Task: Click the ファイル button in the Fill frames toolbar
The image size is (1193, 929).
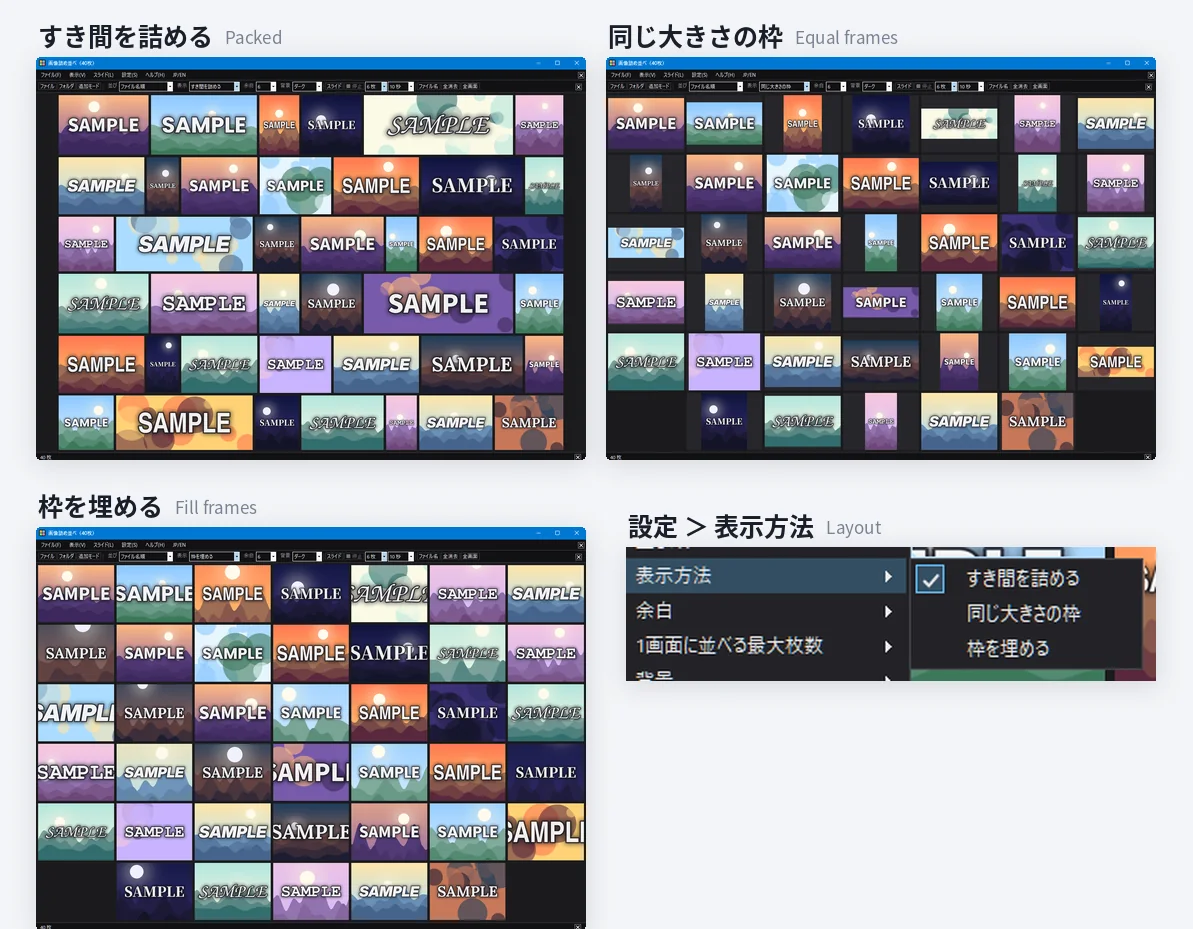Action: [x=47, y=557]
